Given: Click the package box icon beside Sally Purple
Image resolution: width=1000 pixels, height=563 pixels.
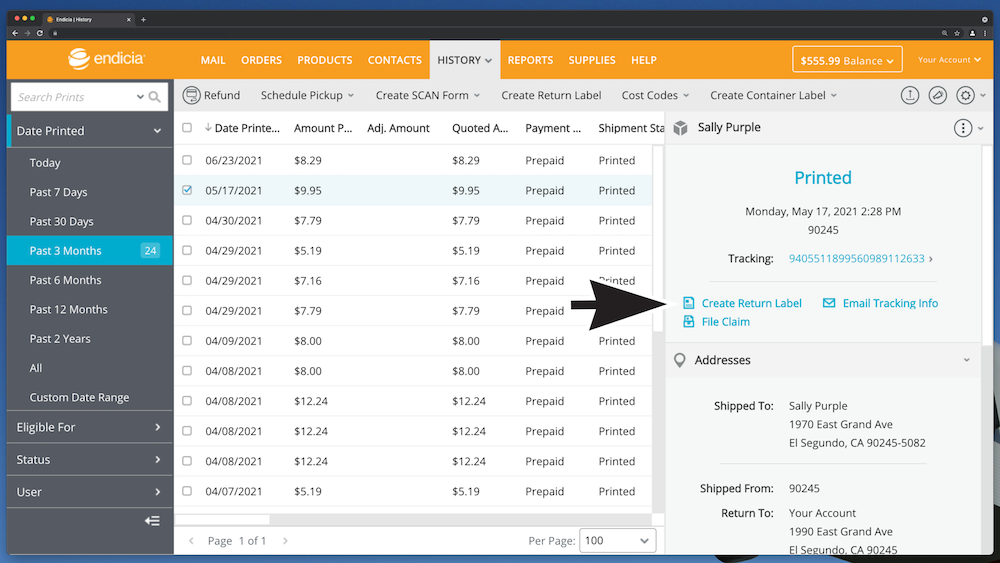Looking at the screenshot, I should pos(680,128).
